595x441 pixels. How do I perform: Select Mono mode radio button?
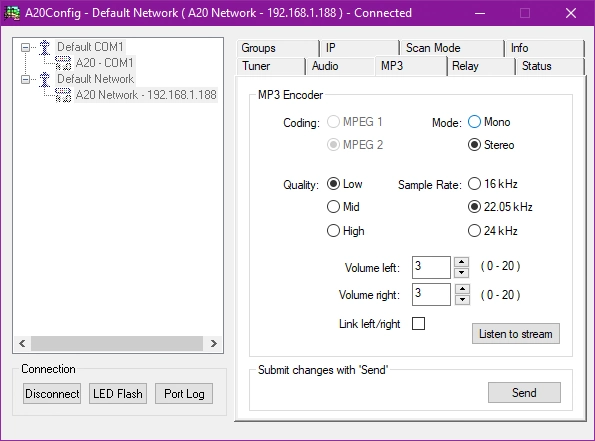(x=474, y=122)
